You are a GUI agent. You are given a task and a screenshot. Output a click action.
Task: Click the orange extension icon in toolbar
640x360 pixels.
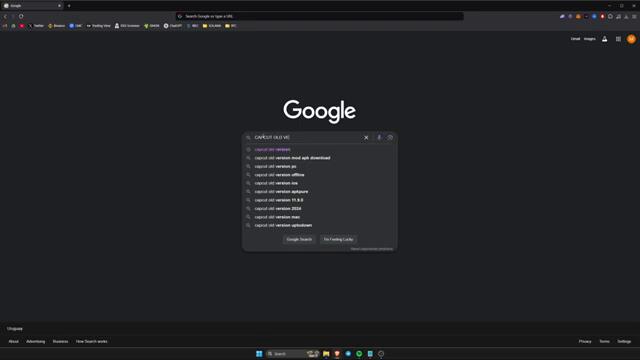tap(578, 16)
